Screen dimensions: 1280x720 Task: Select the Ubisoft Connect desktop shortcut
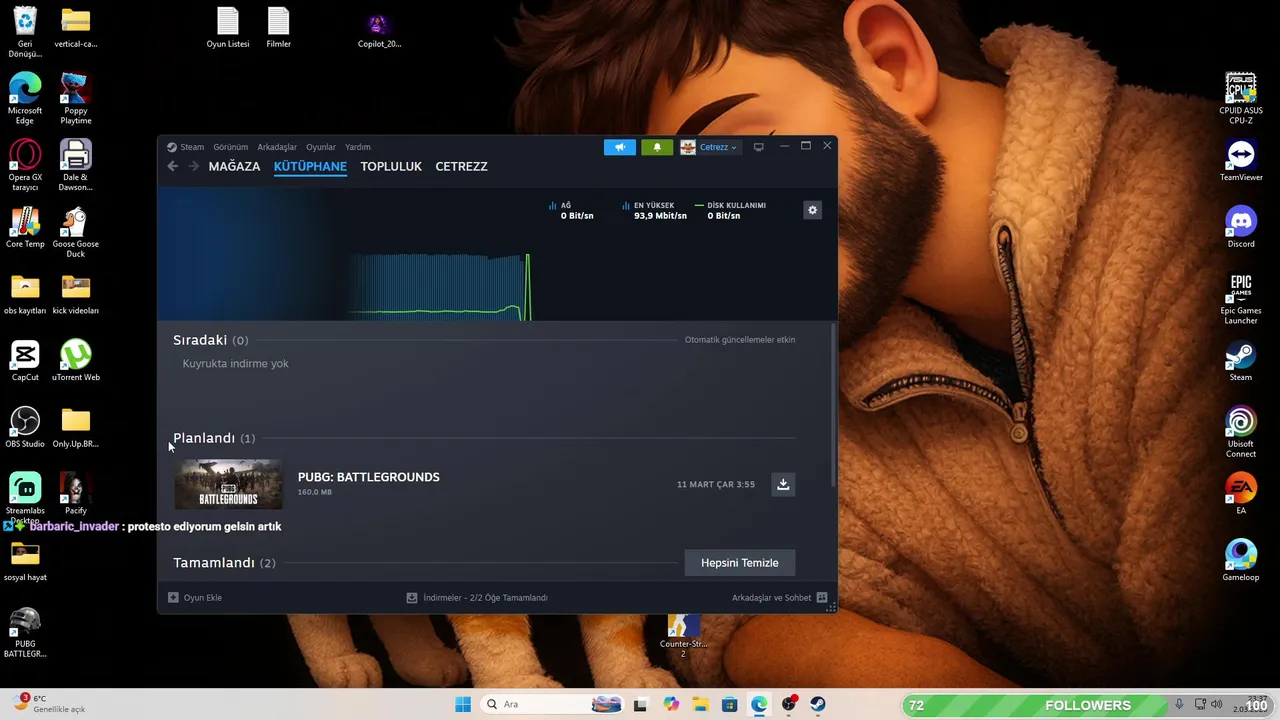tap(1241, 432)
